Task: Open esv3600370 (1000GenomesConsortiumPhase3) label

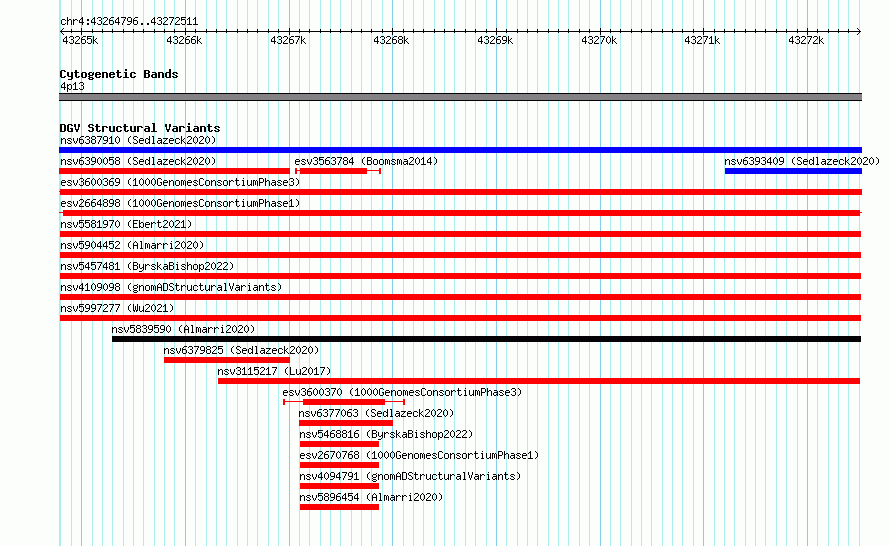Action: pyautogui.click(x=402, y=392)
